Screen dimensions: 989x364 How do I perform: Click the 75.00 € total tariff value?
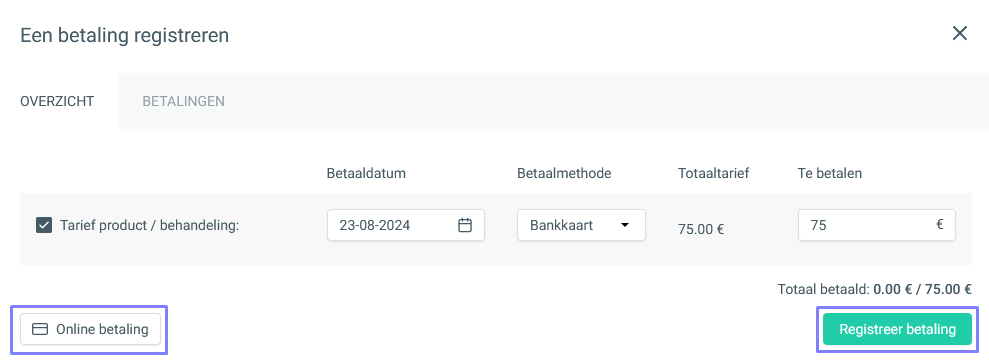coord(701,229)
